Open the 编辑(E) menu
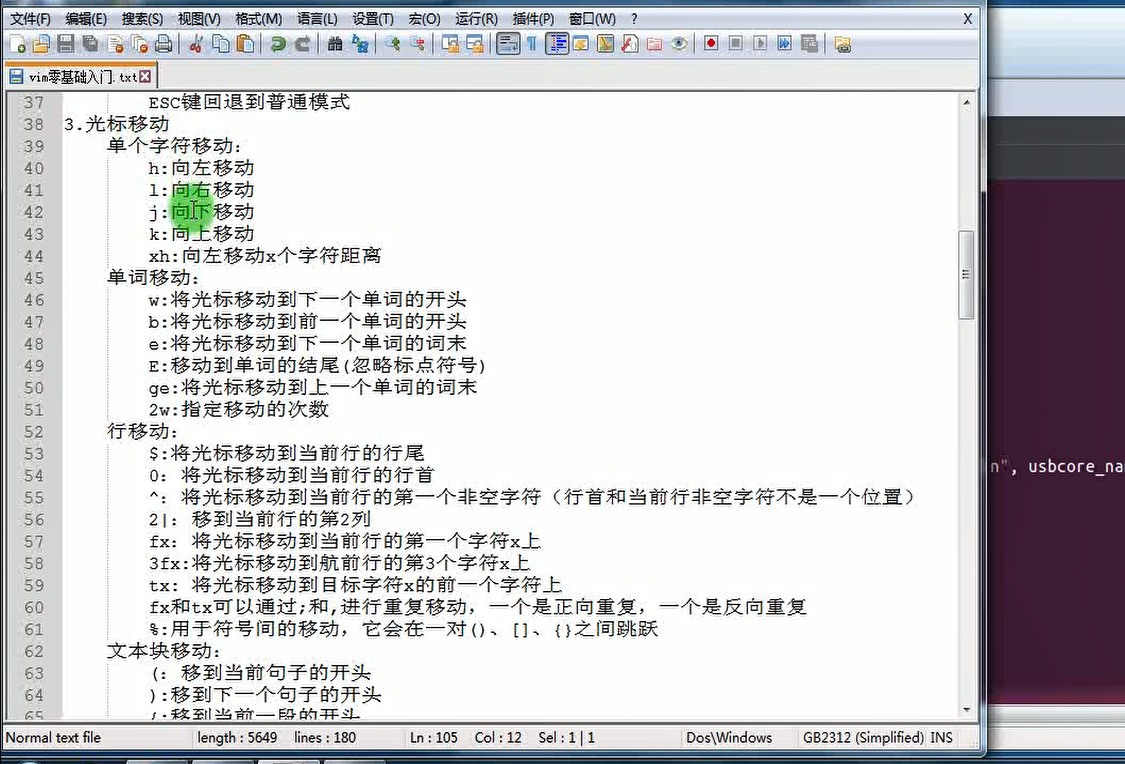The image size is (1125, 764). pyautogui.click(x=86, y=19)
